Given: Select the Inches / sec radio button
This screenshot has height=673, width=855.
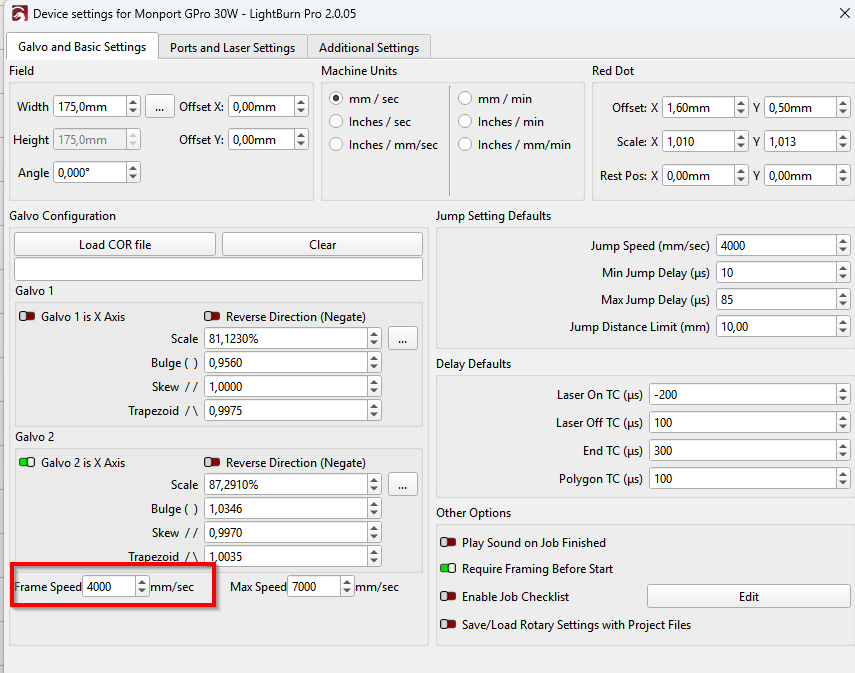Looking at the screenshot, I should click(x=337, y=122).
